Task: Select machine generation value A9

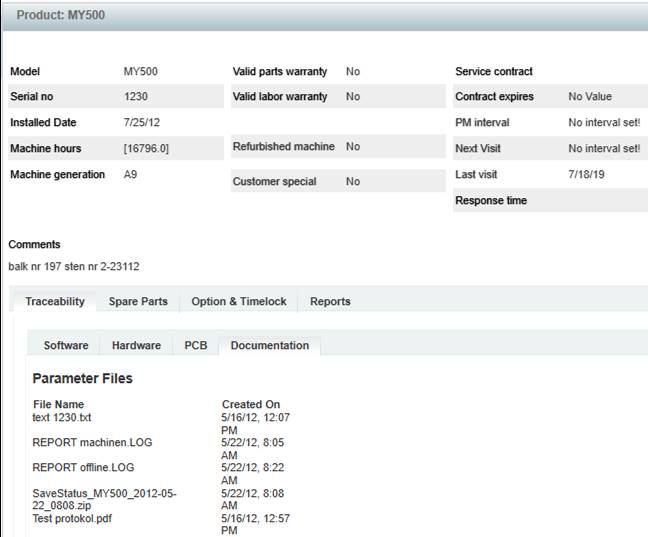Action: point(130,174)
